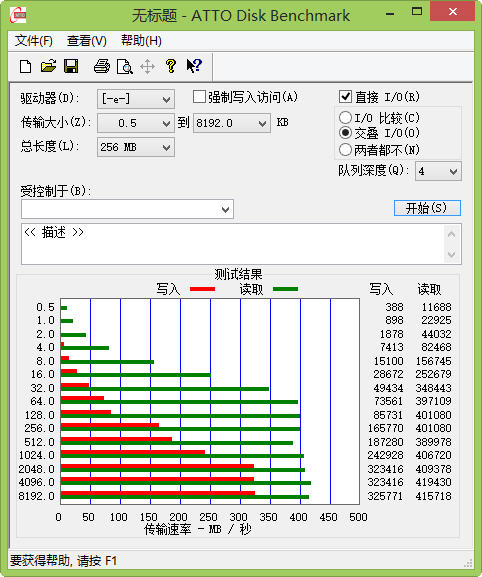Enable 强制写入访问(A) checkbox

(199, 97)
